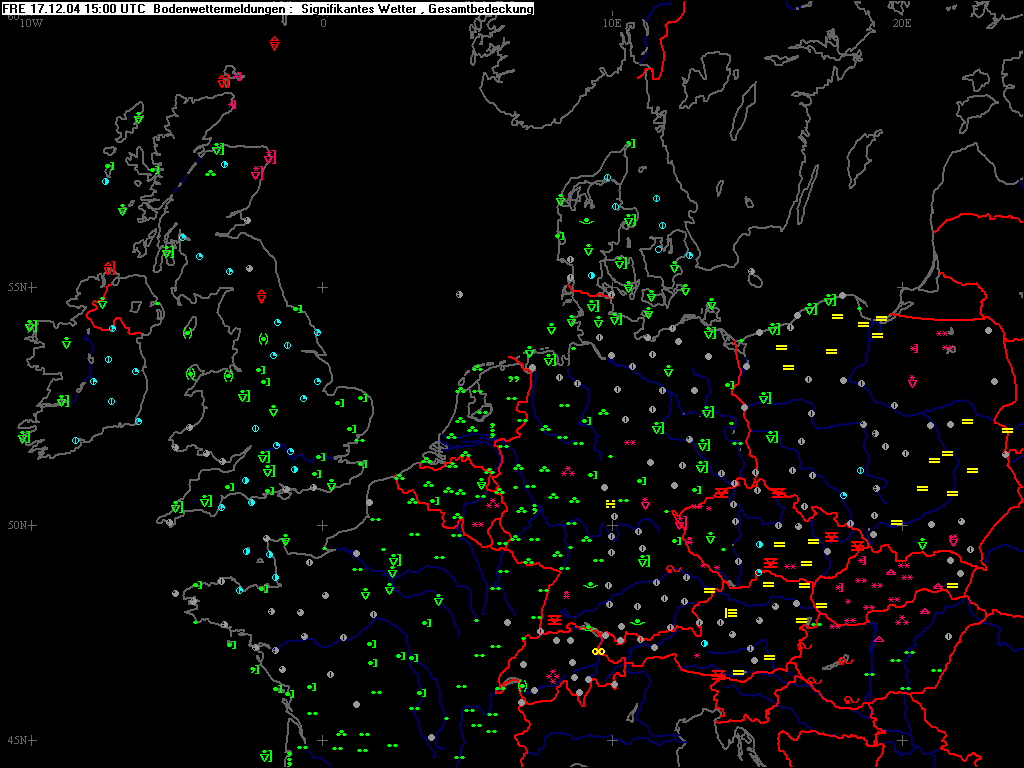The width and height of the screenshot is (1024, 768).
Task: Select the green arc symbol in northern Denmark
Action: (x=587, y=221)
